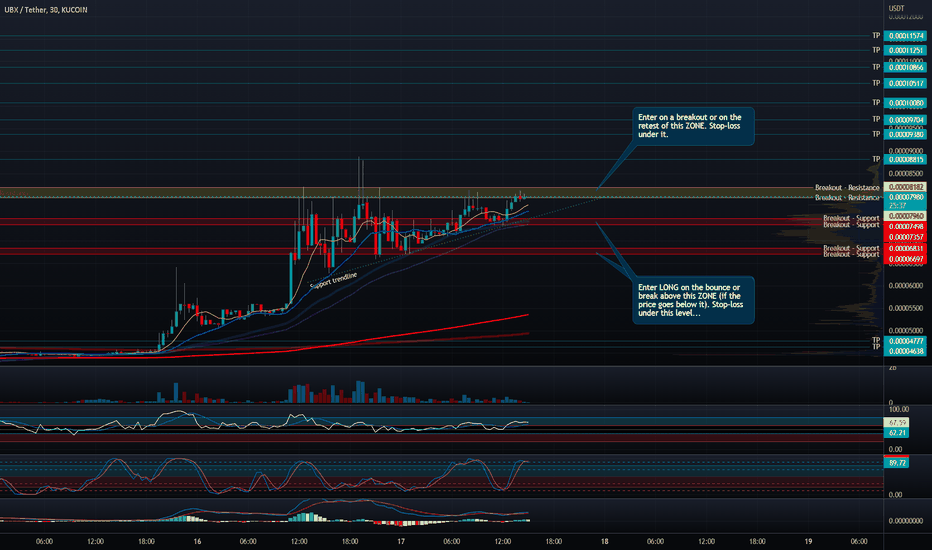Click the current price label 0.00007980

[x=905, y=197]
